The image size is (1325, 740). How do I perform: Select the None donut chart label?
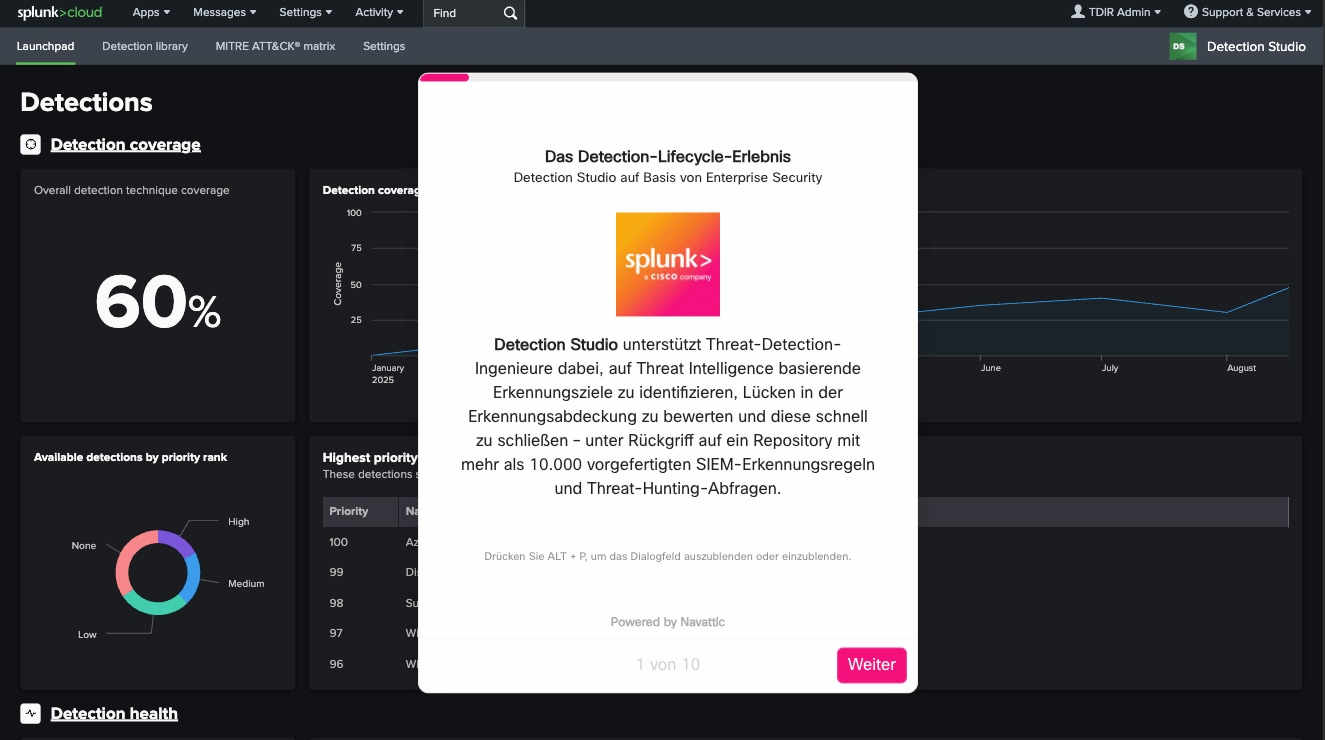pyautogui.click(x=84, y=546)
